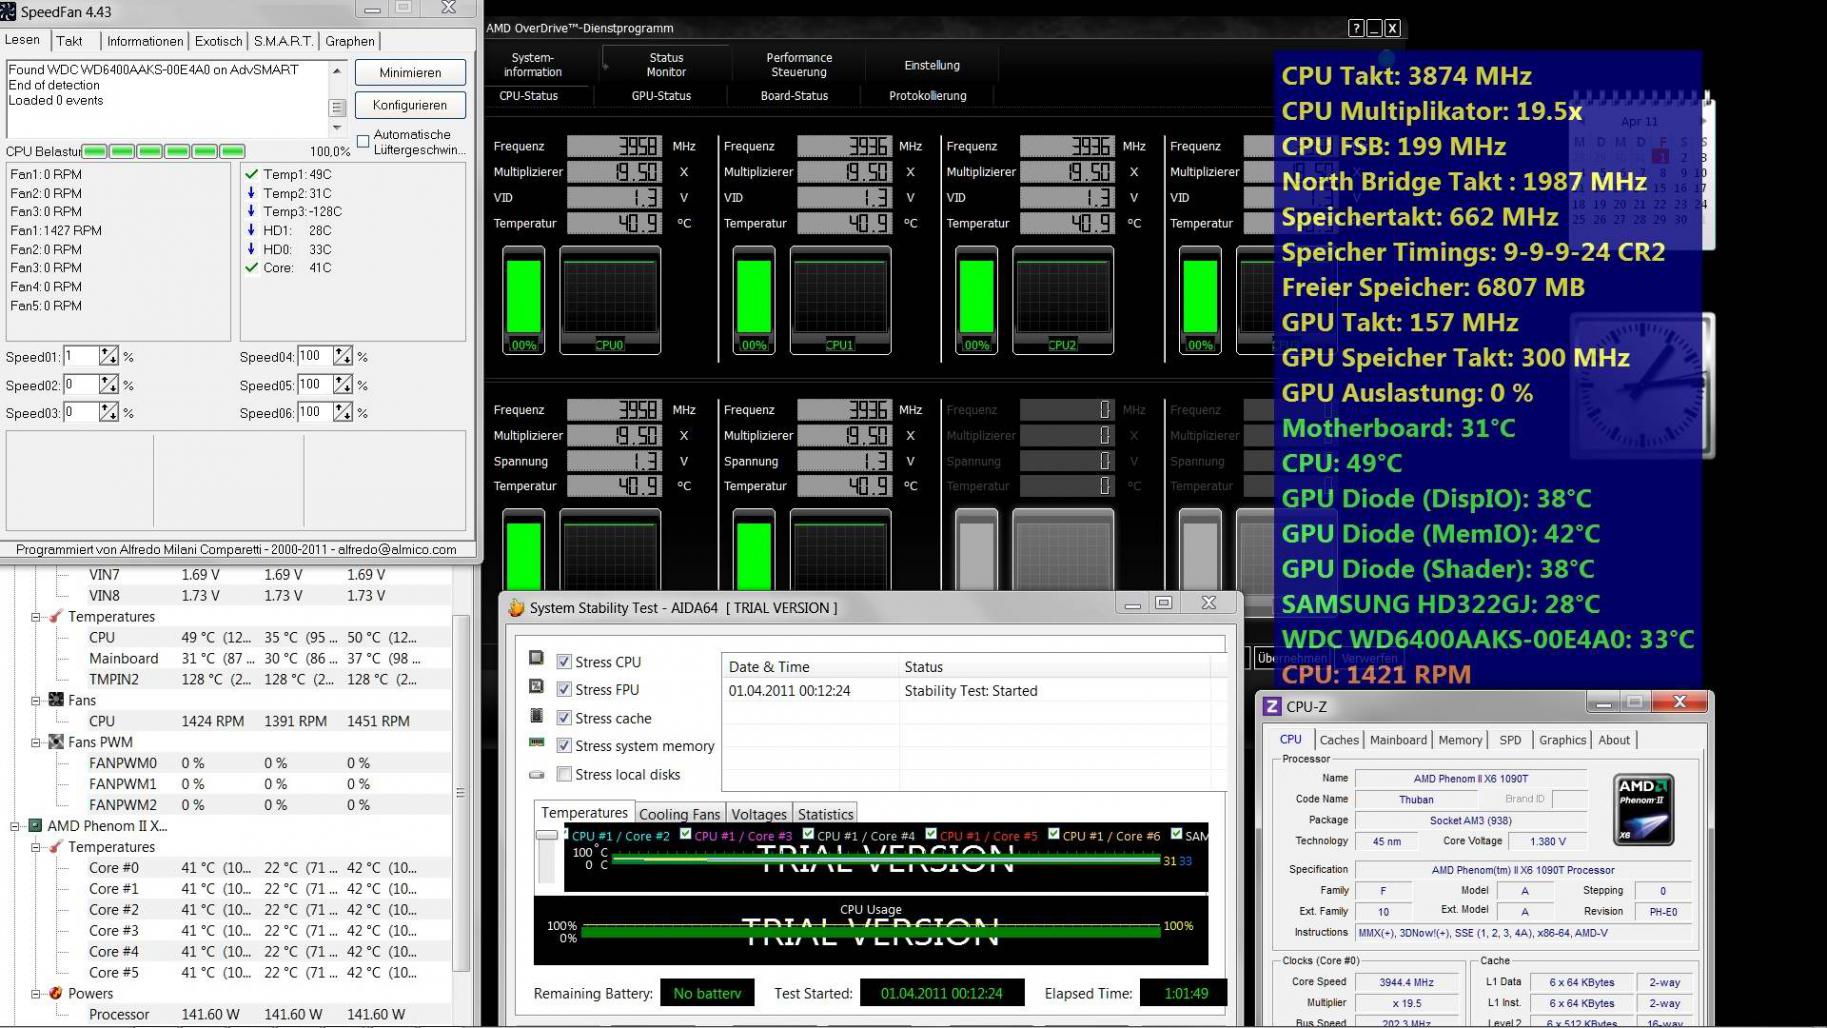Click the green check icon beside Core in SpeedFan
Screen dimensions: 1827x1028
pyautogui.click(x=251, y=267)
